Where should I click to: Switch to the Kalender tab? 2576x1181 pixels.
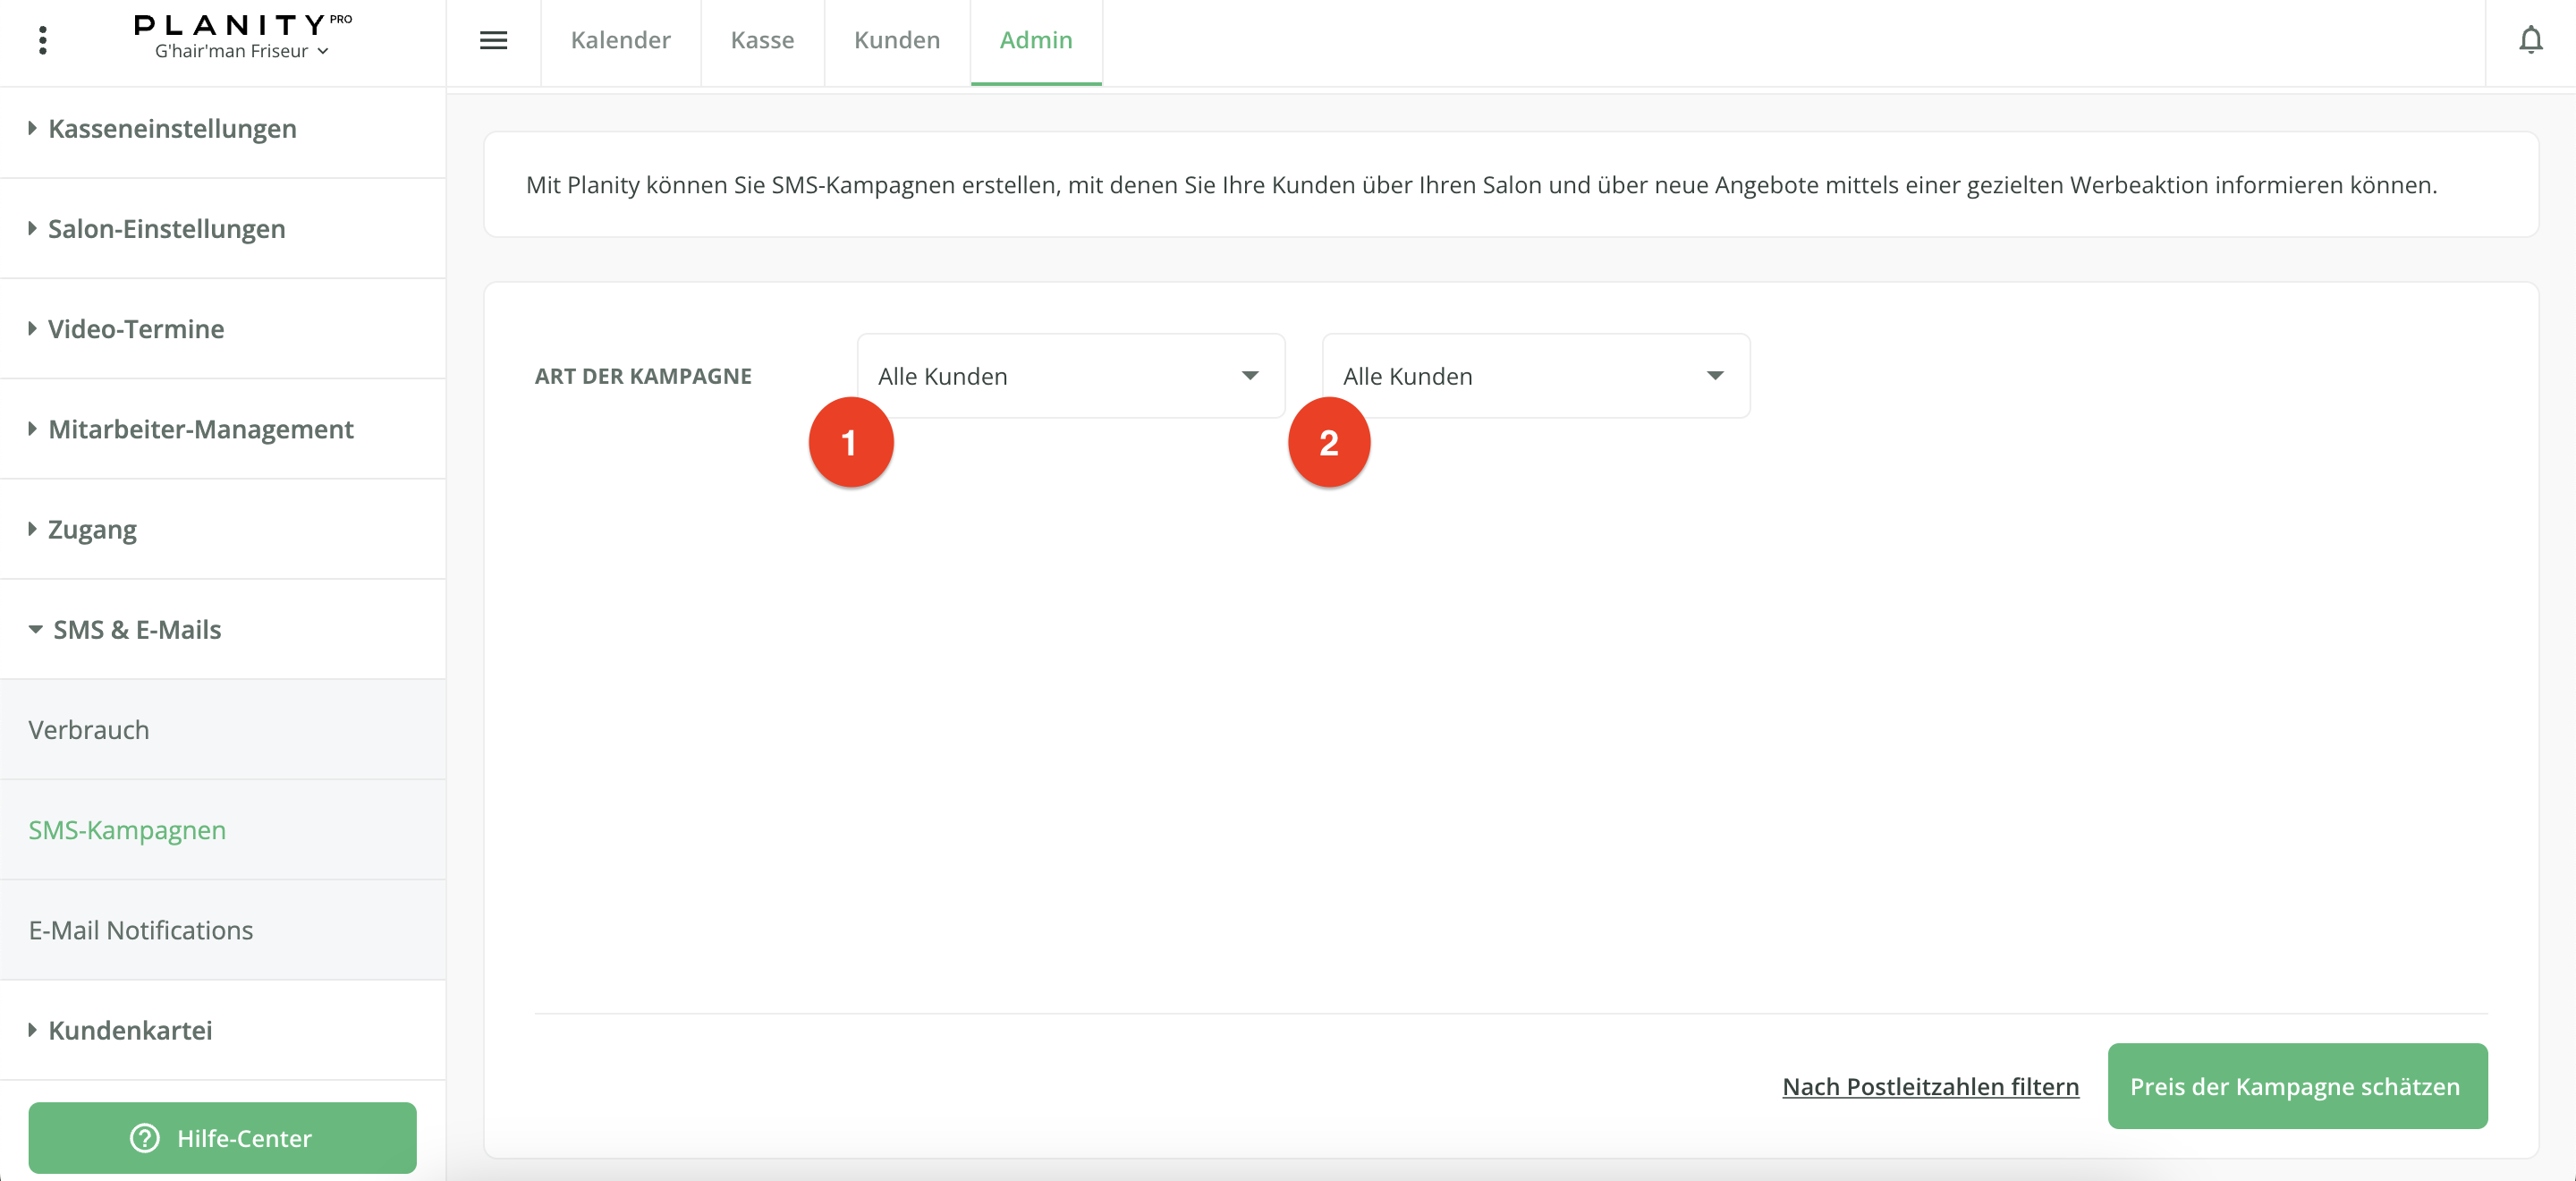620,41
